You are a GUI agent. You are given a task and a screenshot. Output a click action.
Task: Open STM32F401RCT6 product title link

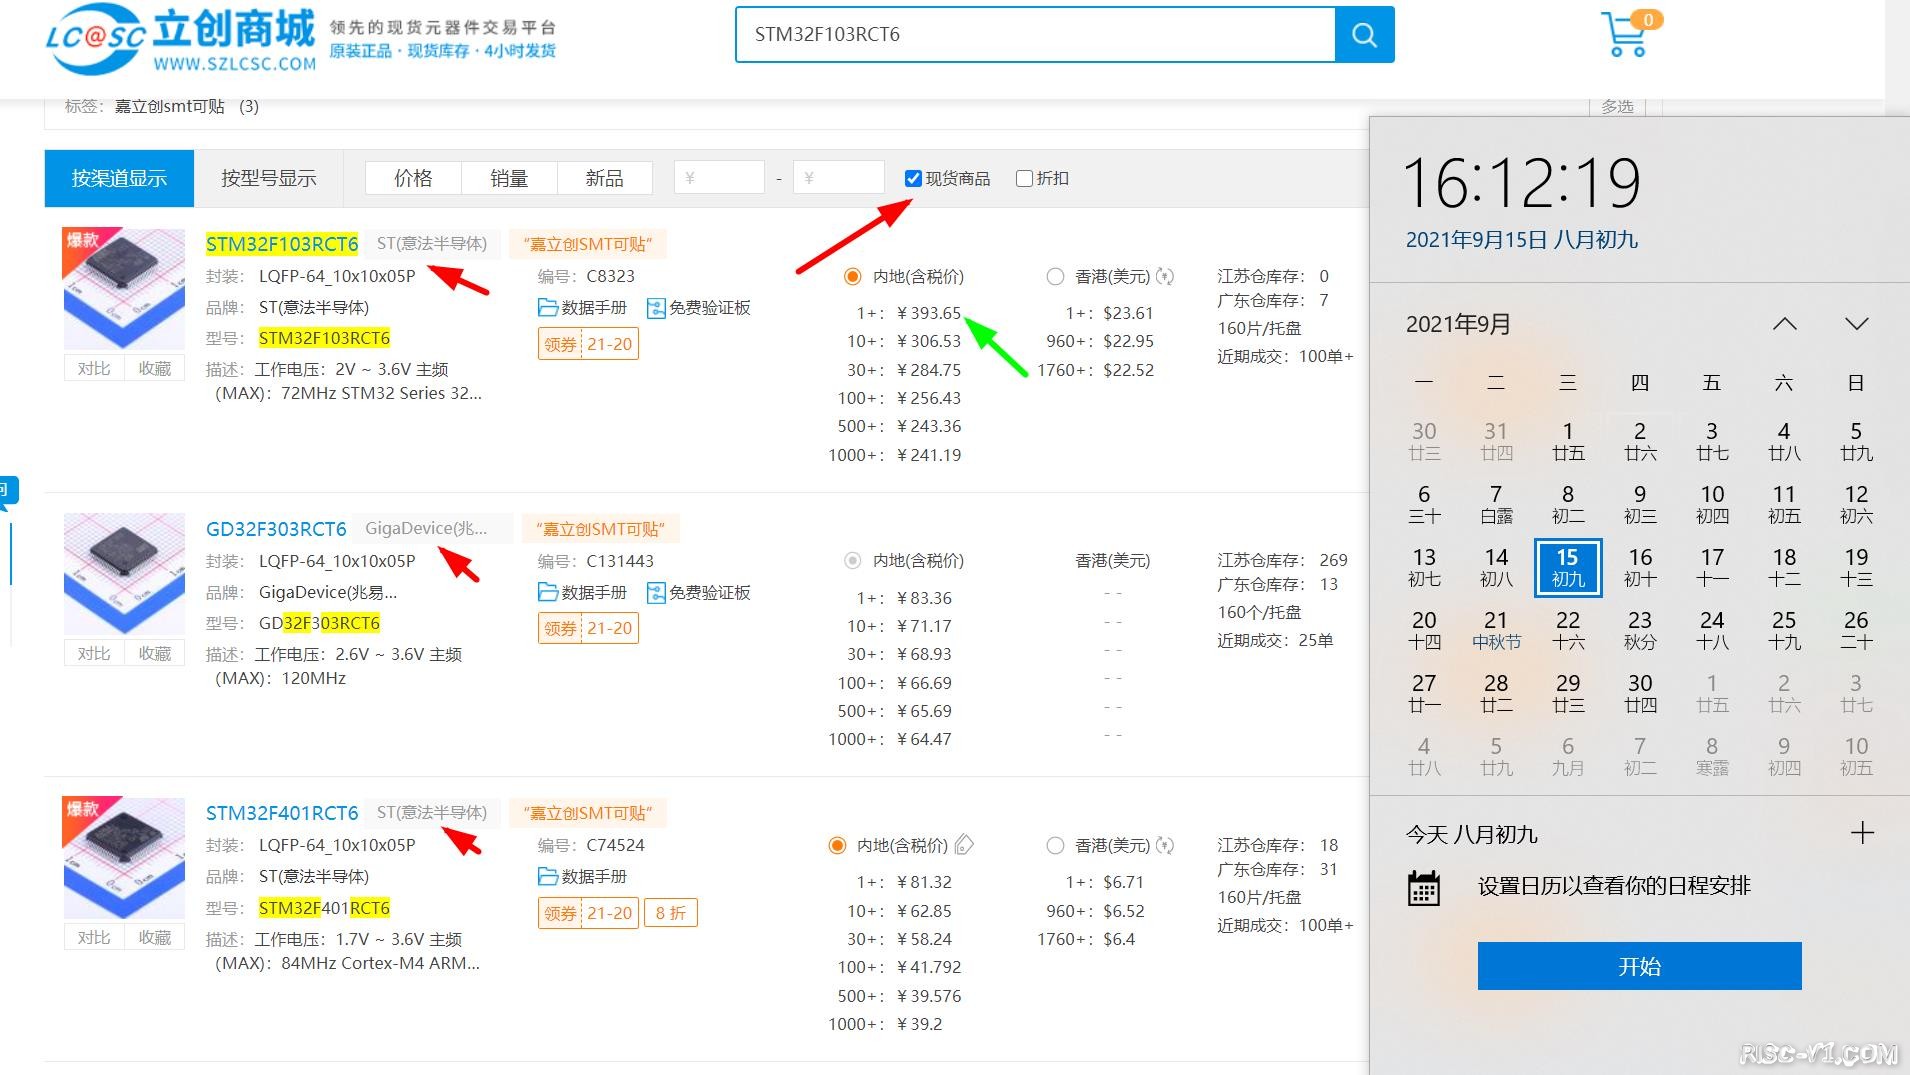(282, 813)
